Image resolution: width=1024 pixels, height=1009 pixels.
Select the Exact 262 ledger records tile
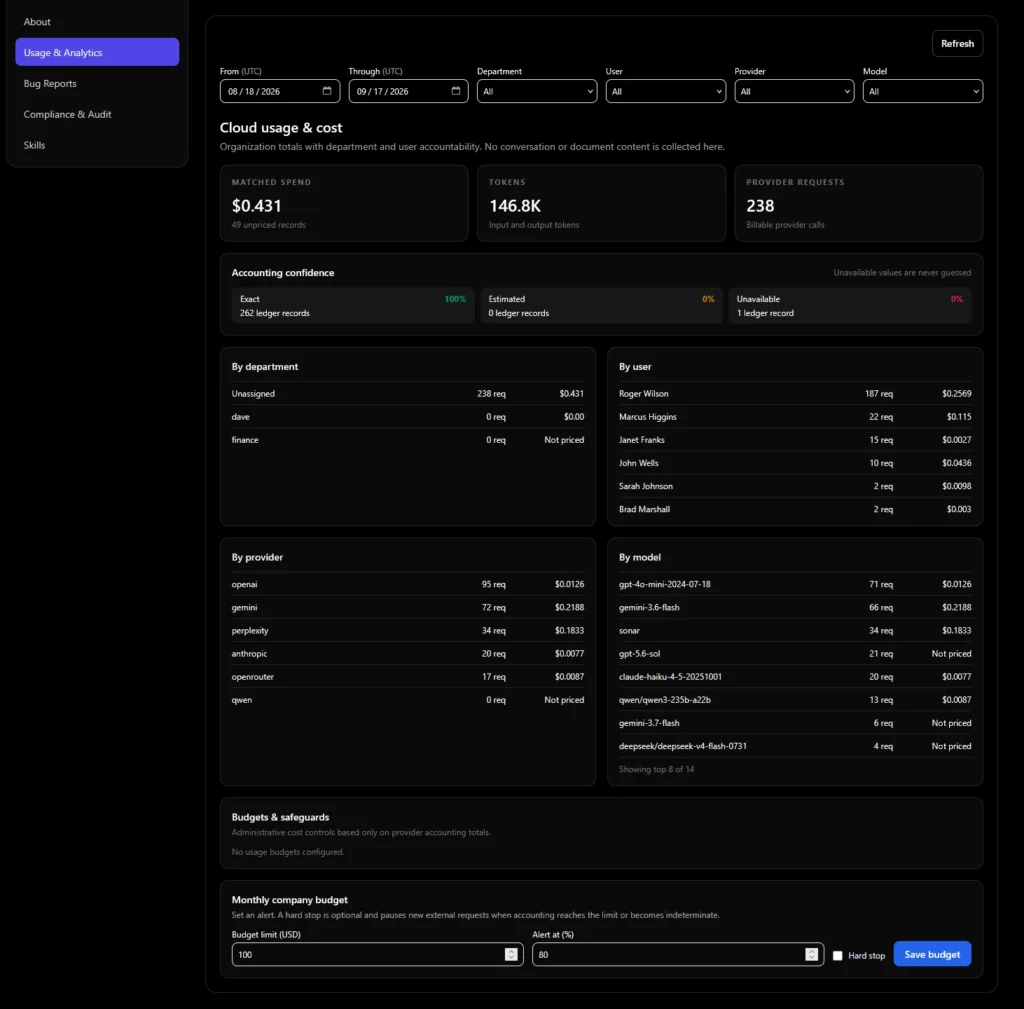click(353, 306)
